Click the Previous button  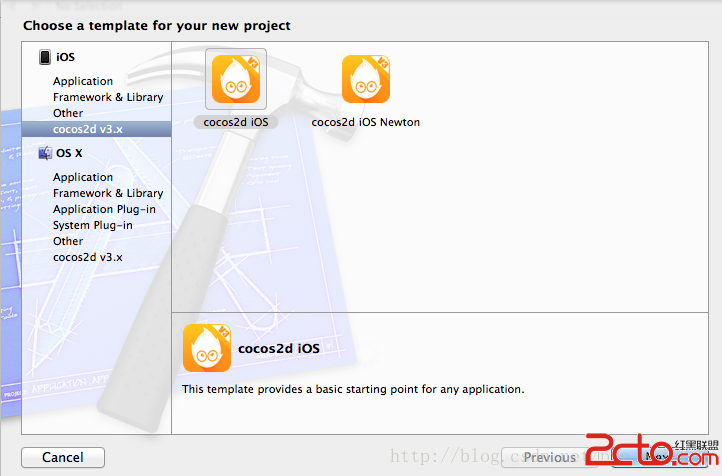(549, 457)
